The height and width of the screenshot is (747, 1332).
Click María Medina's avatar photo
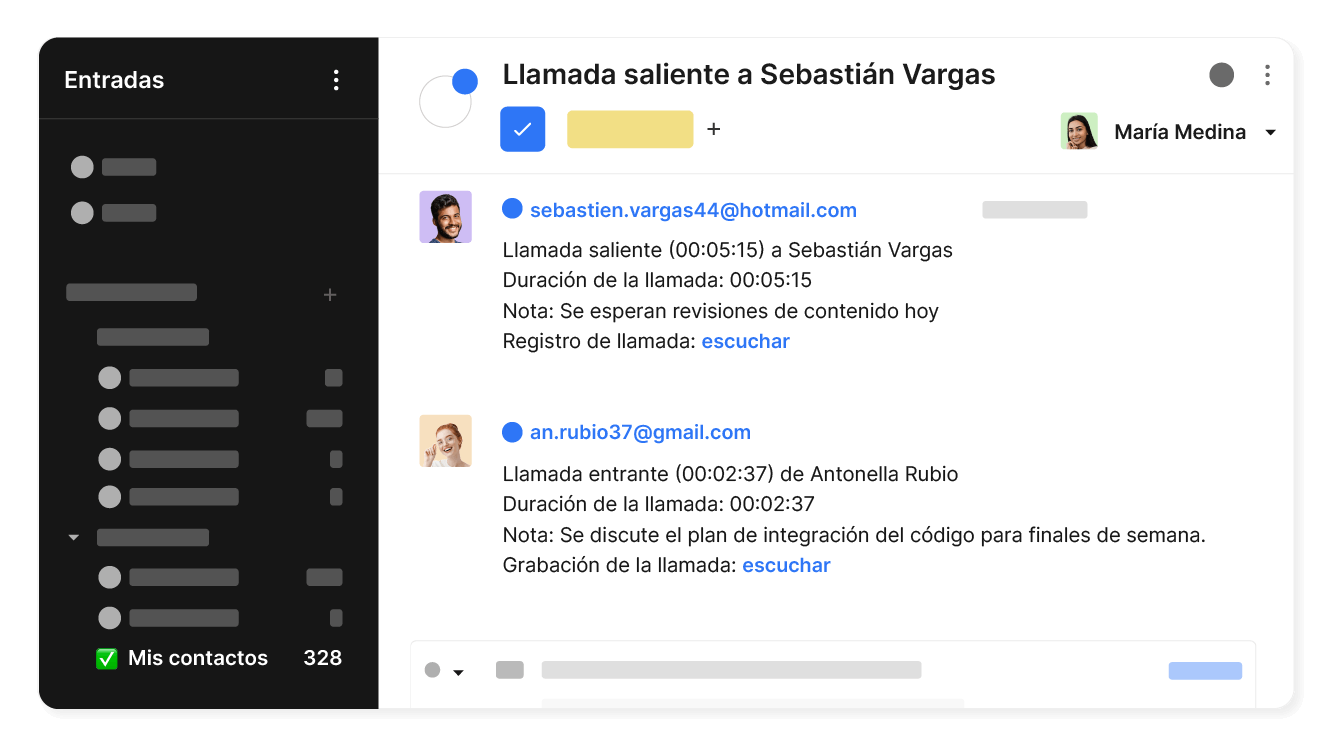pos(1079,131)
